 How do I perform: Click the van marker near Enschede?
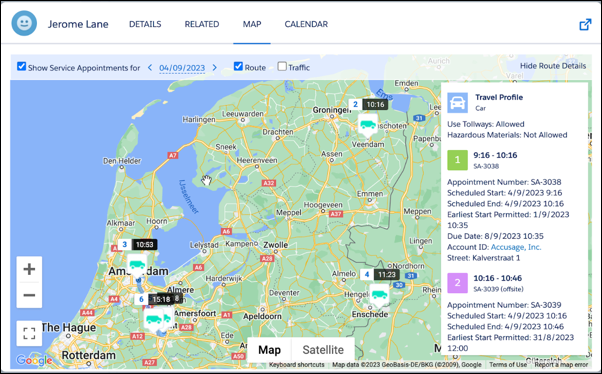click(379, 295)
